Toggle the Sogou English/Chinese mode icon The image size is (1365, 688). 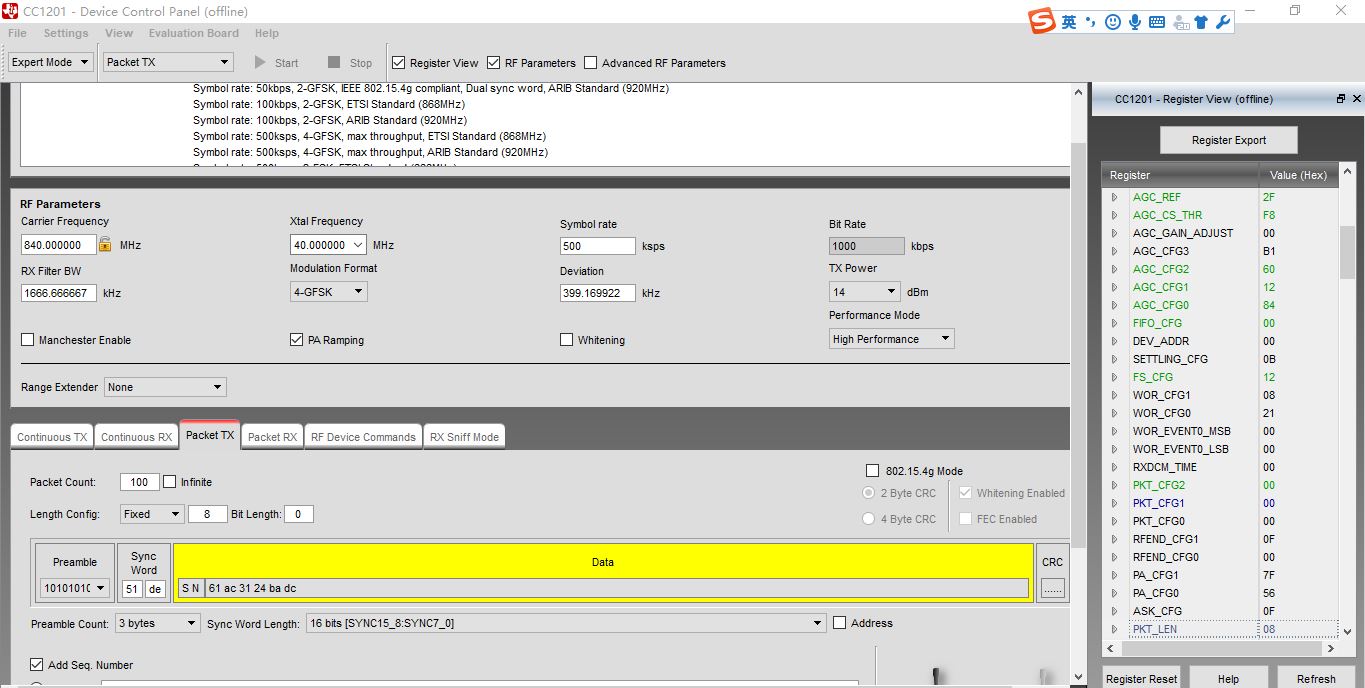[1070, 21]
